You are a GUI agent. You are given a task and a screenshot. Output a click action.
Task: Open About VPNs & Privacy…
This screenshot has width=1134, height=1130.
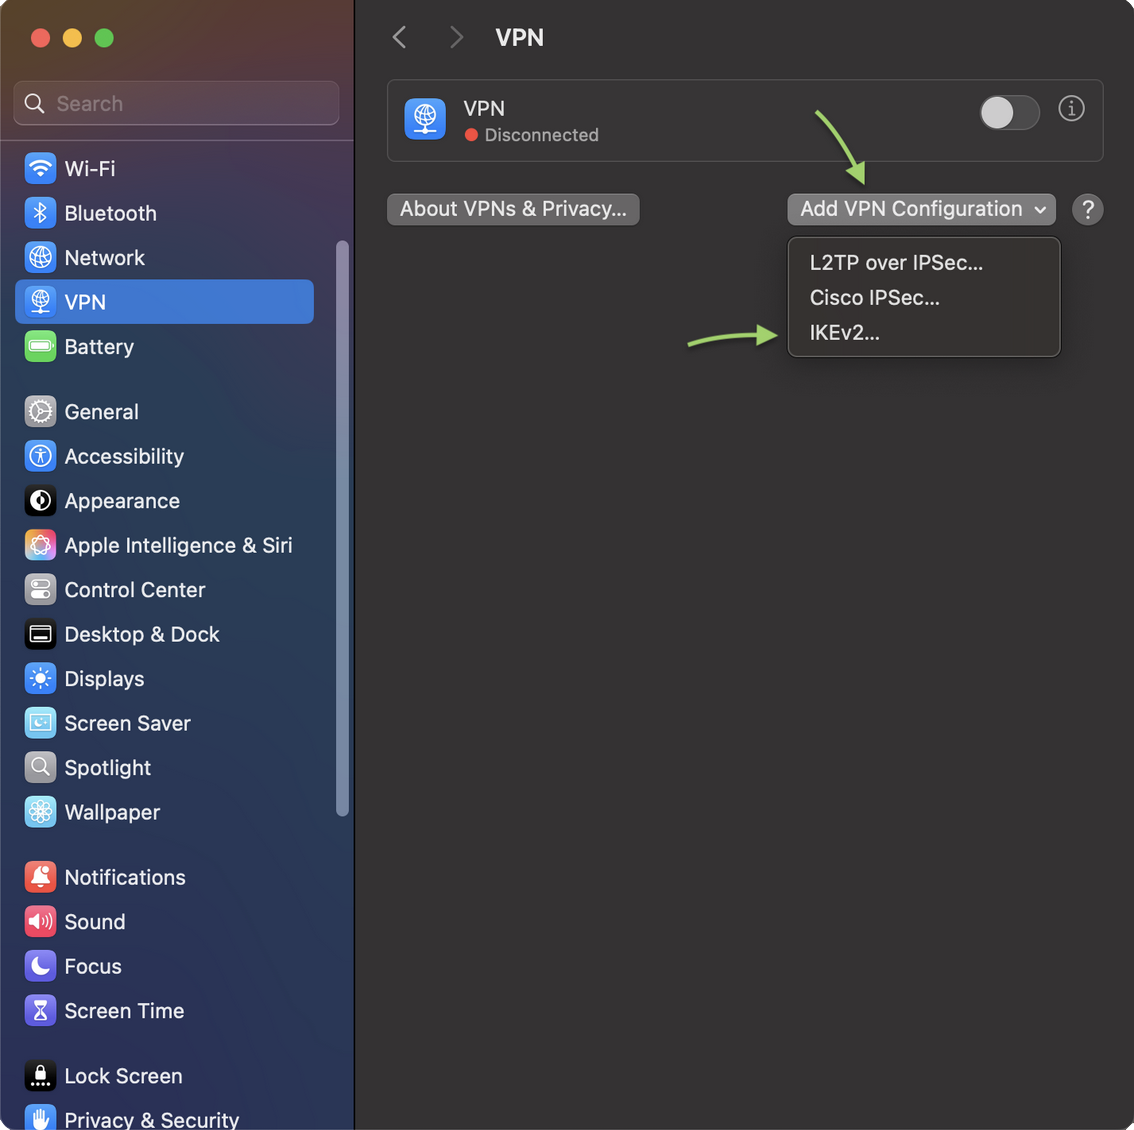[x=513, y=209]
